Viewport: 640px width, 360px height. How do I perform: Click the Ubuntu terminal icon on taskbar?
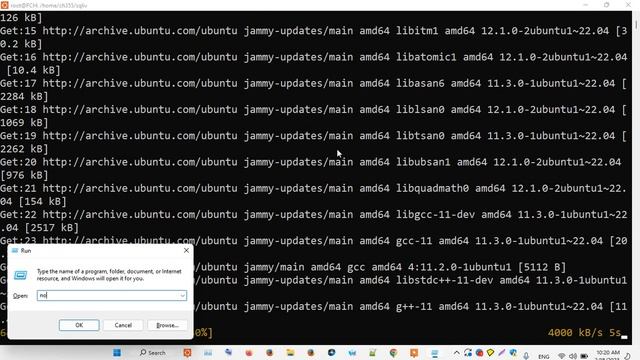tap(187, 353)
